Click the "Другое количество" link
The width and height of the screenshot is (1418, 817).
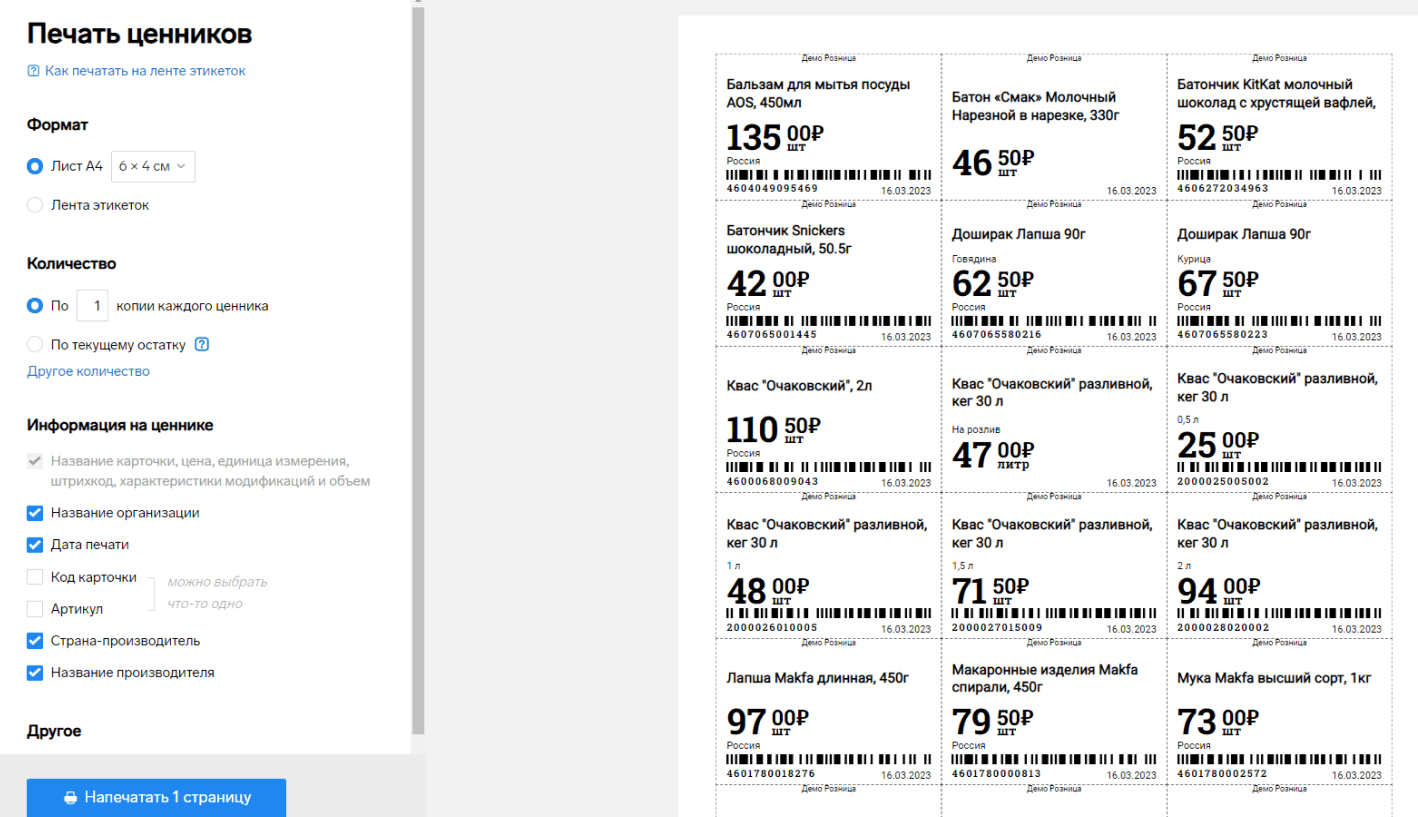click(x=88, y=371)
